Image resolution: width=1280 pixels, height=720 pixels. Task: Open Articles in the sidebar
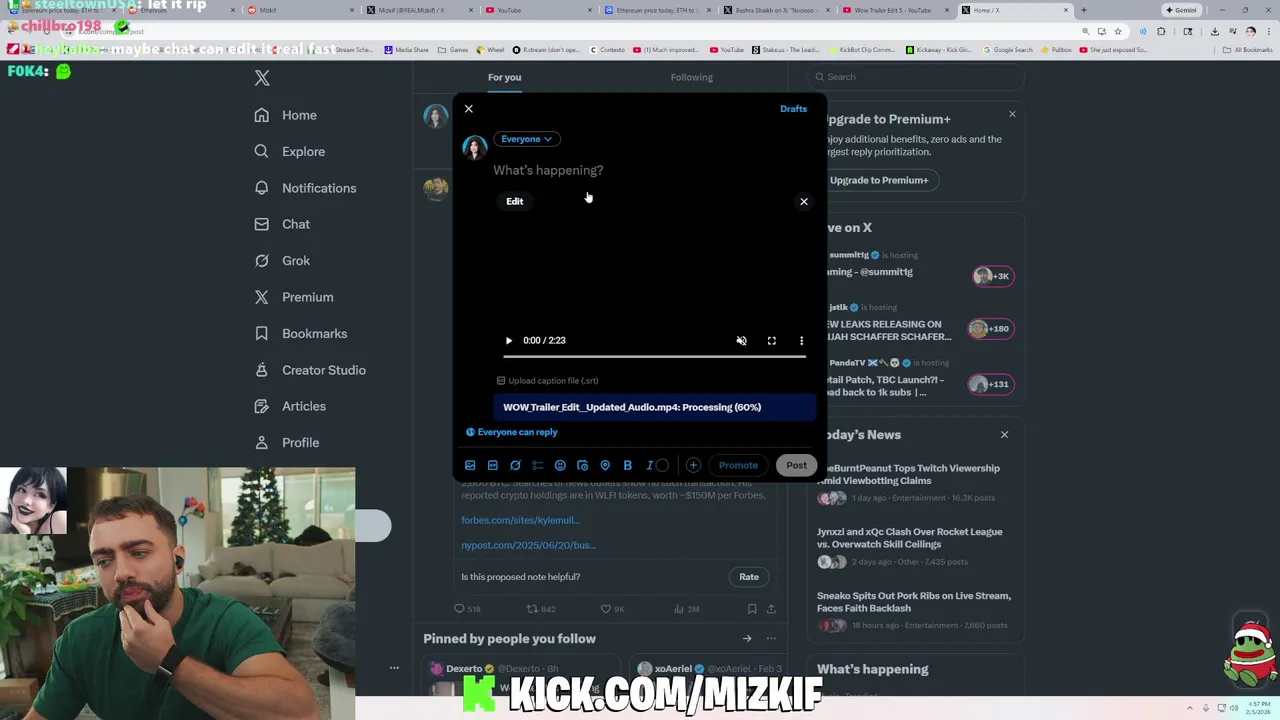click(290, 406)
